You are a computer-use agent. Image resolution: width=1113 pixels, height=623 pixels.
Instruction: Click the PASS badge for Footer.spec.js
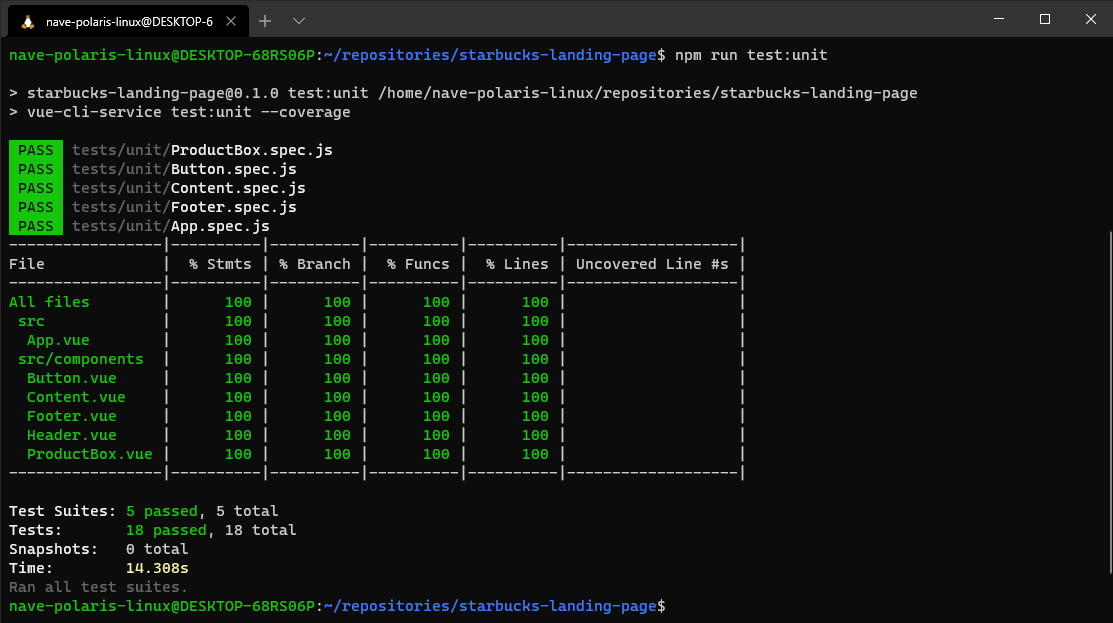tap(35, 207)
